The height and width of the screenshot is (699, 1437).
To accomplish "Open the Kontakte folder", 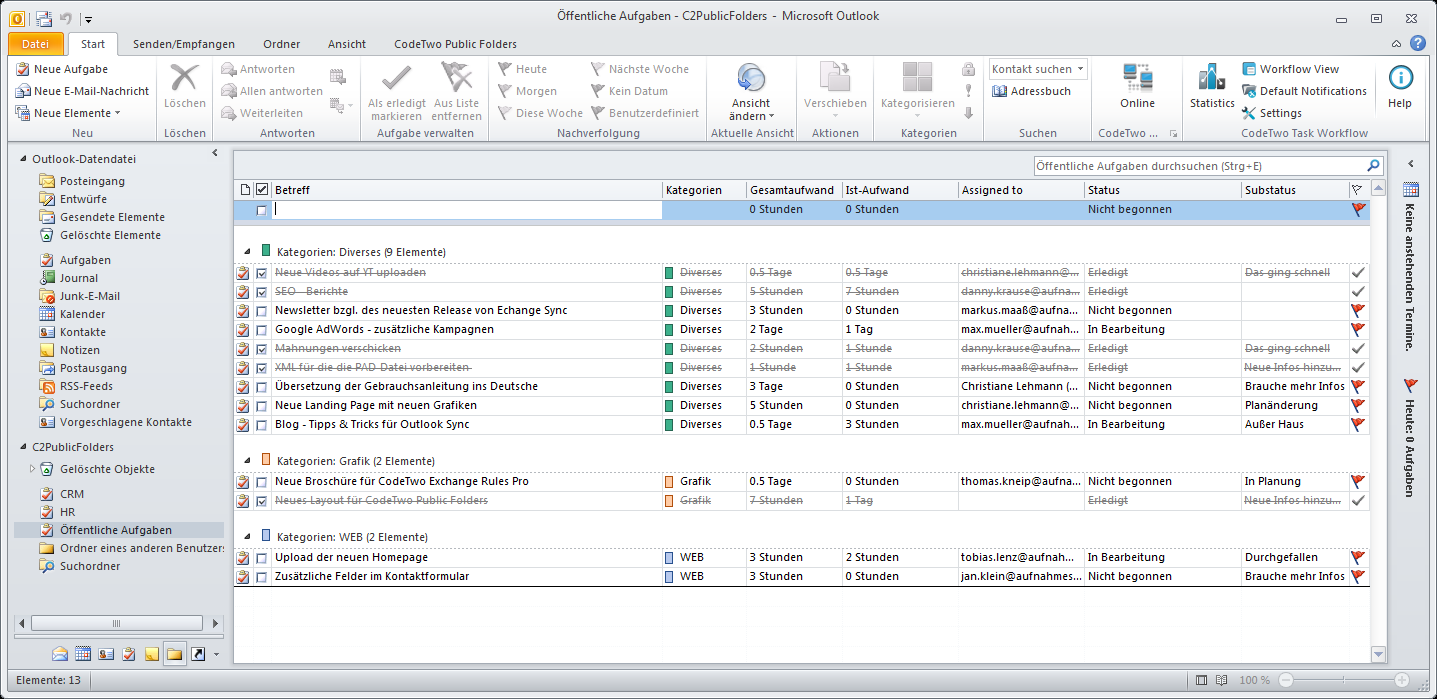I will point(72,332).
